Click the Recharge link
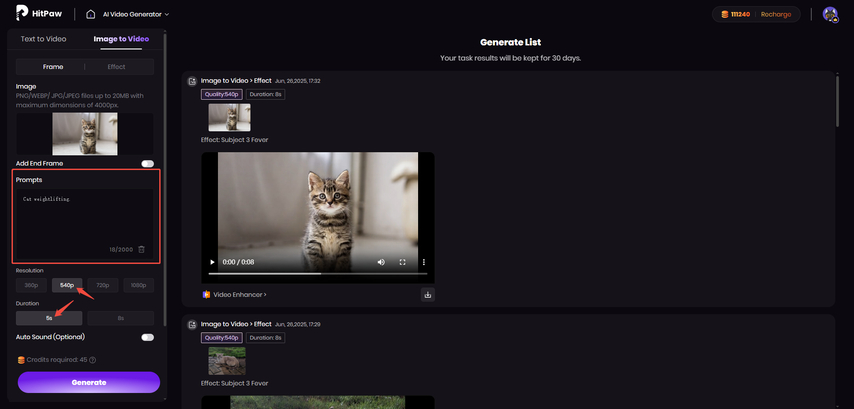This screenshot has height=409, width=854. 776,15
